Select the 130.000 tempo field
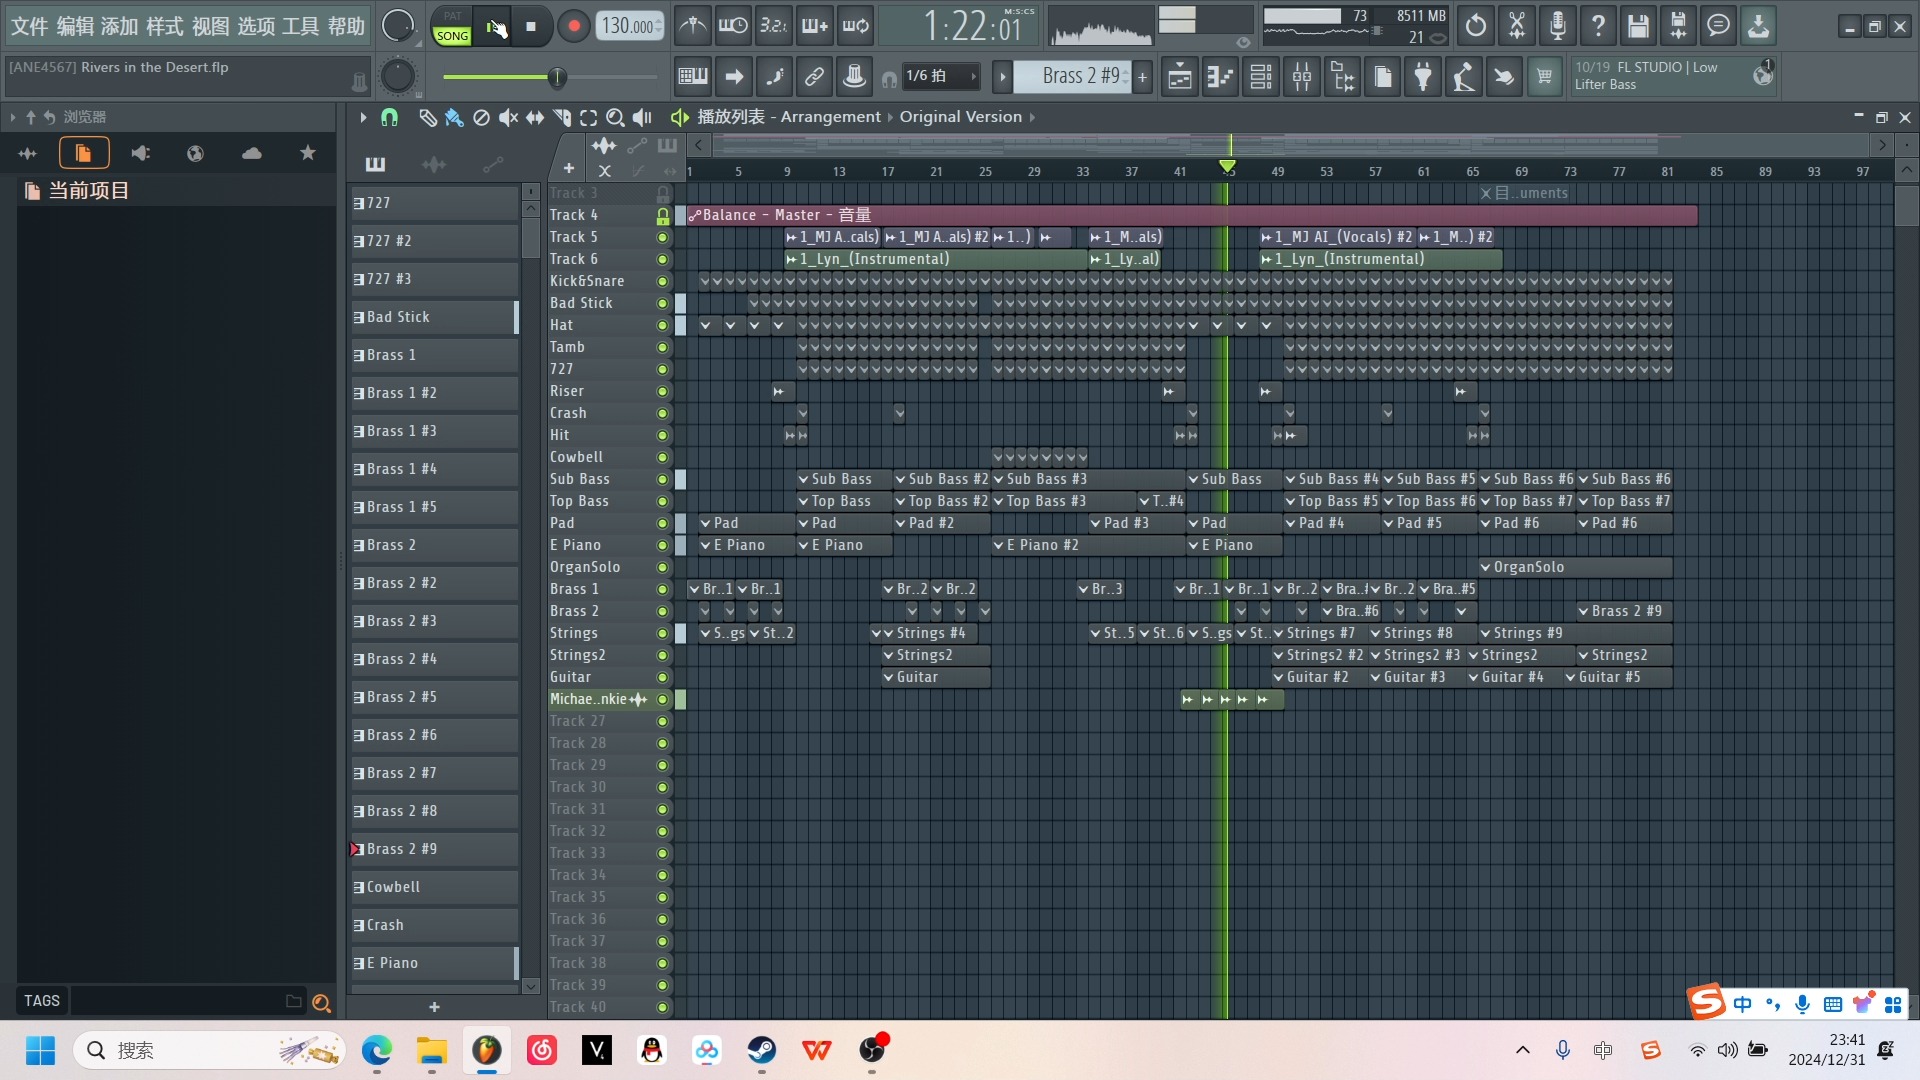Viewport: 1920px width, 1080px height. (629, 26)
